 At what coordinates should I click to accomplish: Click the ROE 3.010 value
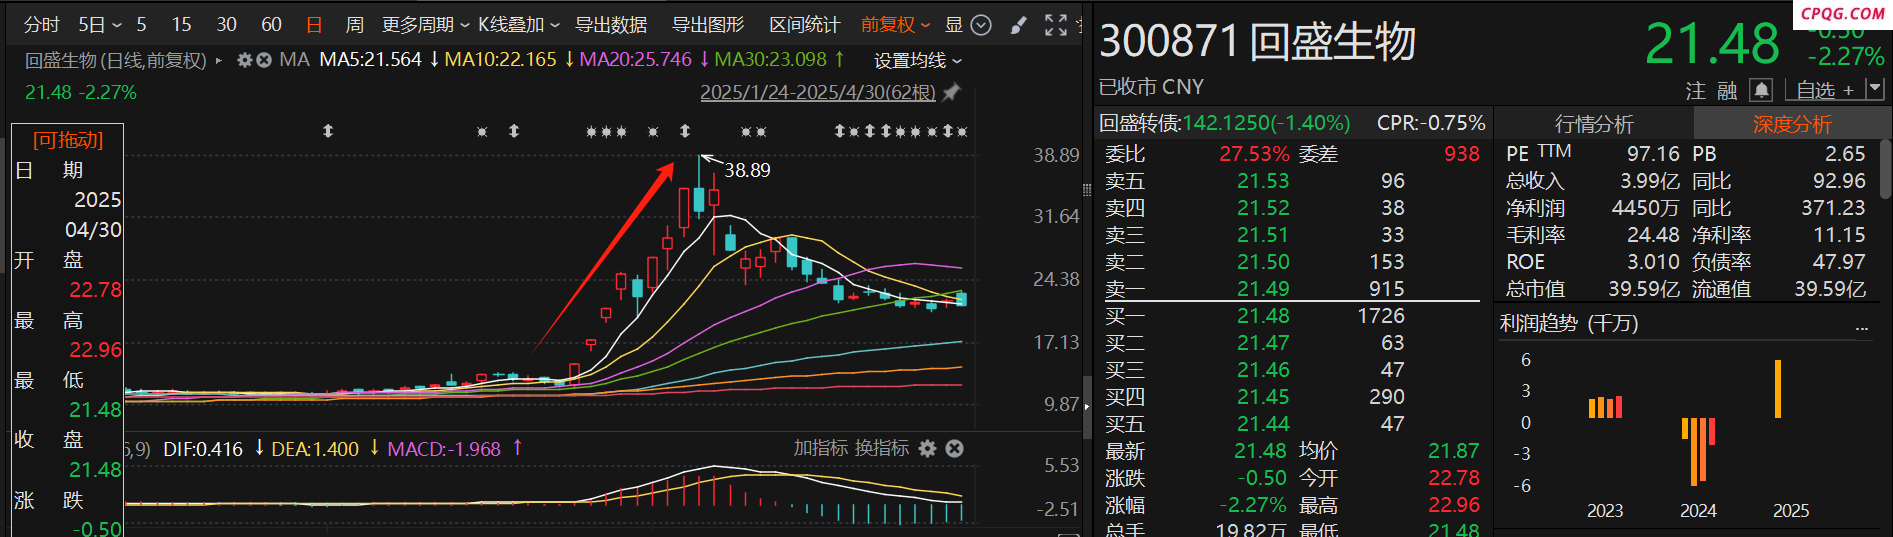click(1653, 262)
